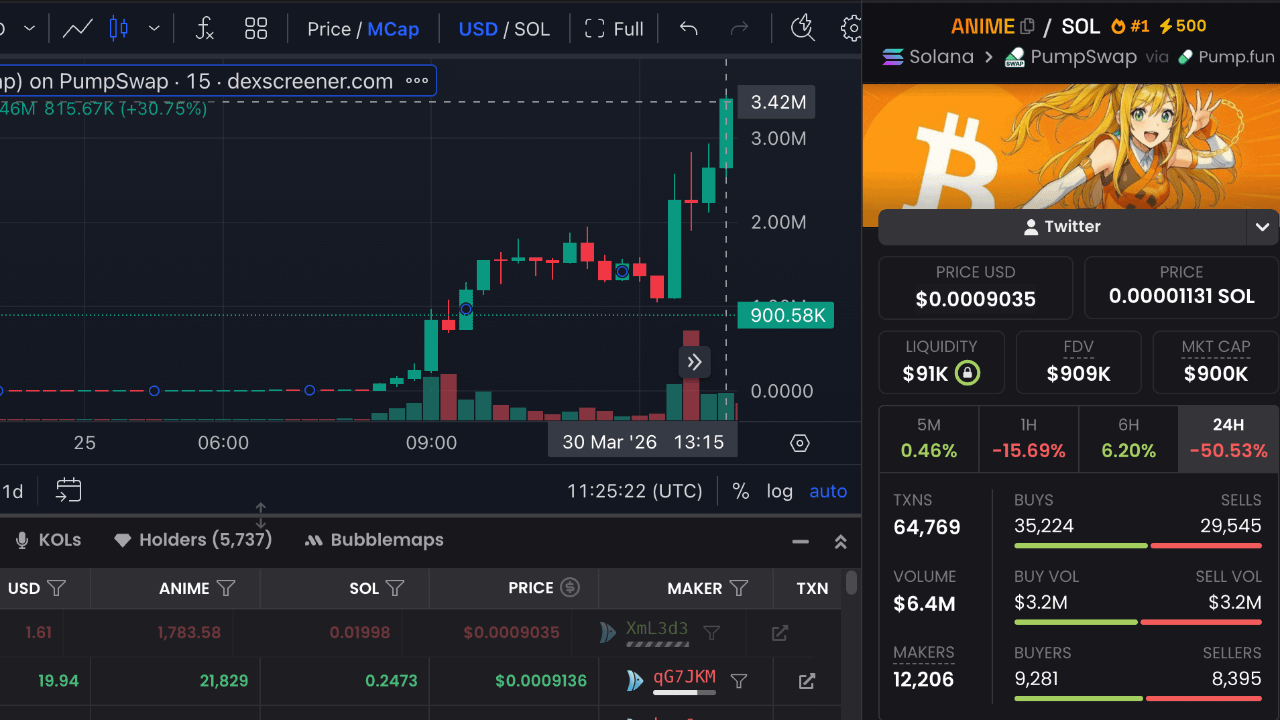Image resolution: width=1280 pixels, height=720 pixels.
Task: Open qG7JKM transaction in explorer
Action: point(807,681)
